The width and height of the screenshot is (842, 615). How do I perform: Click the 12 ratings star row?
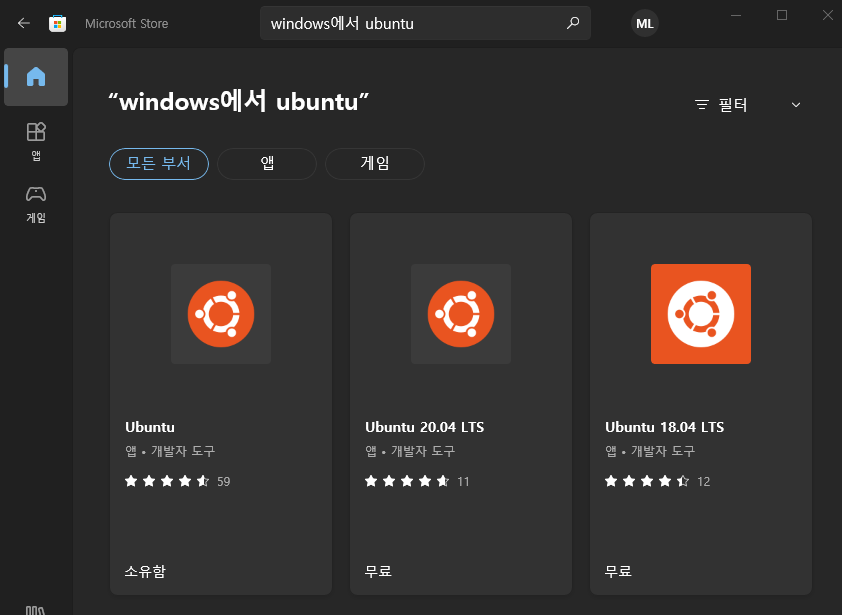tap(657, 481)
